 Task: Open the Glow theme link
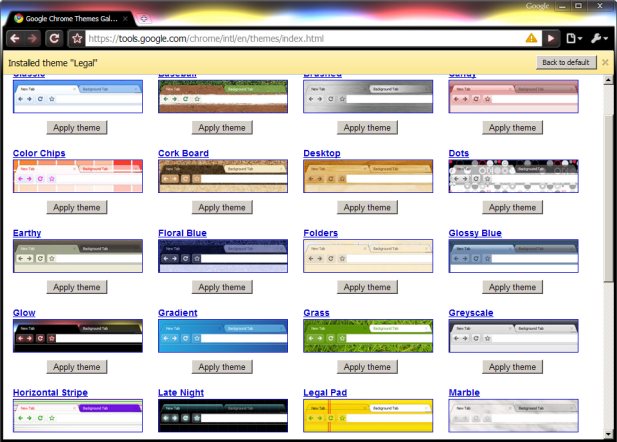(24, 313)
